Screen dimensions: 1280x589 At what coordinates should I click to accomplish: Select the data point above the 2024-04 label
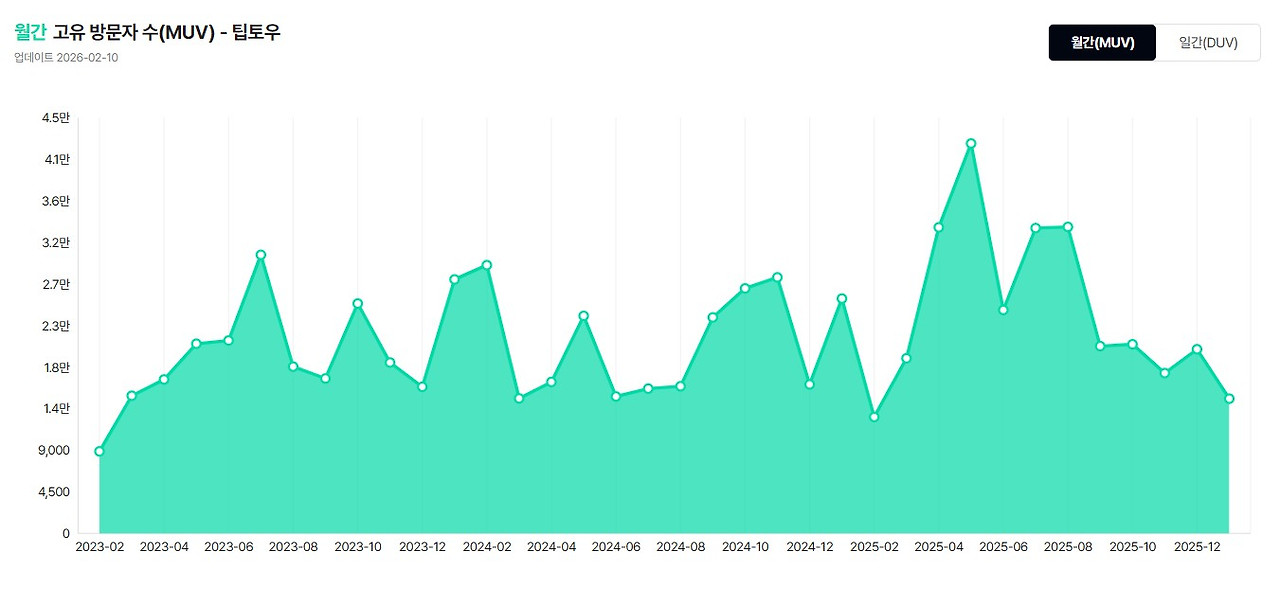551,382
